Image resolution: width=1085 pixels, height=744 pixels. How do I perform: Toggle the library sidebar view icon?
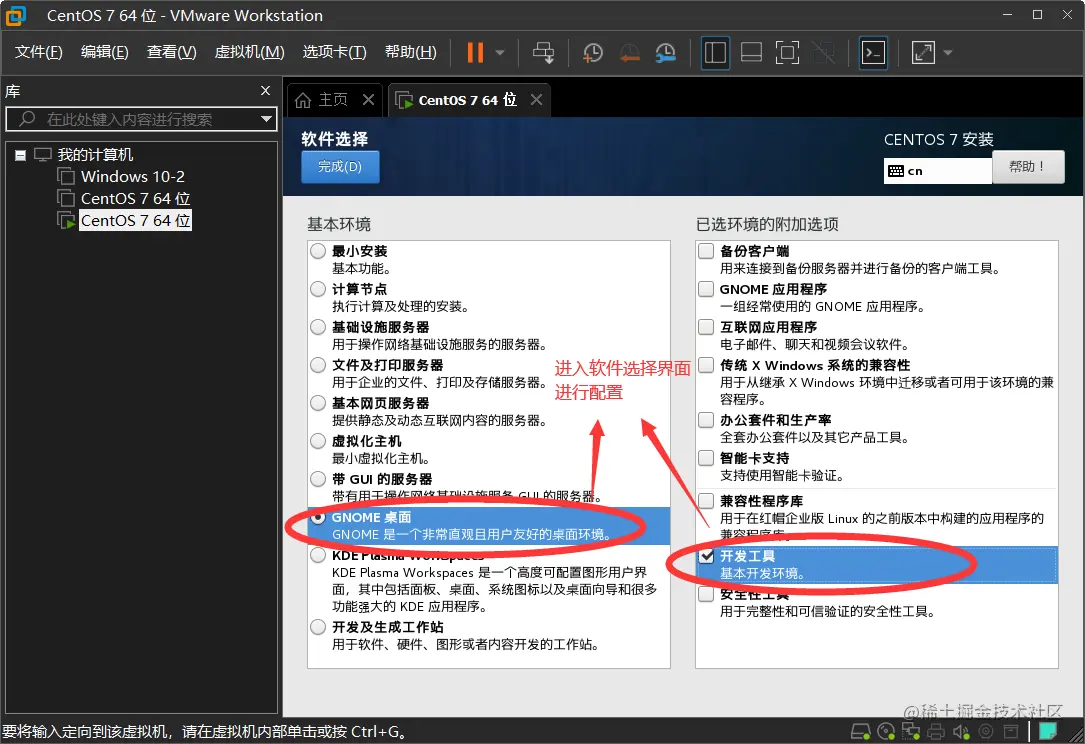click(715, 53)
